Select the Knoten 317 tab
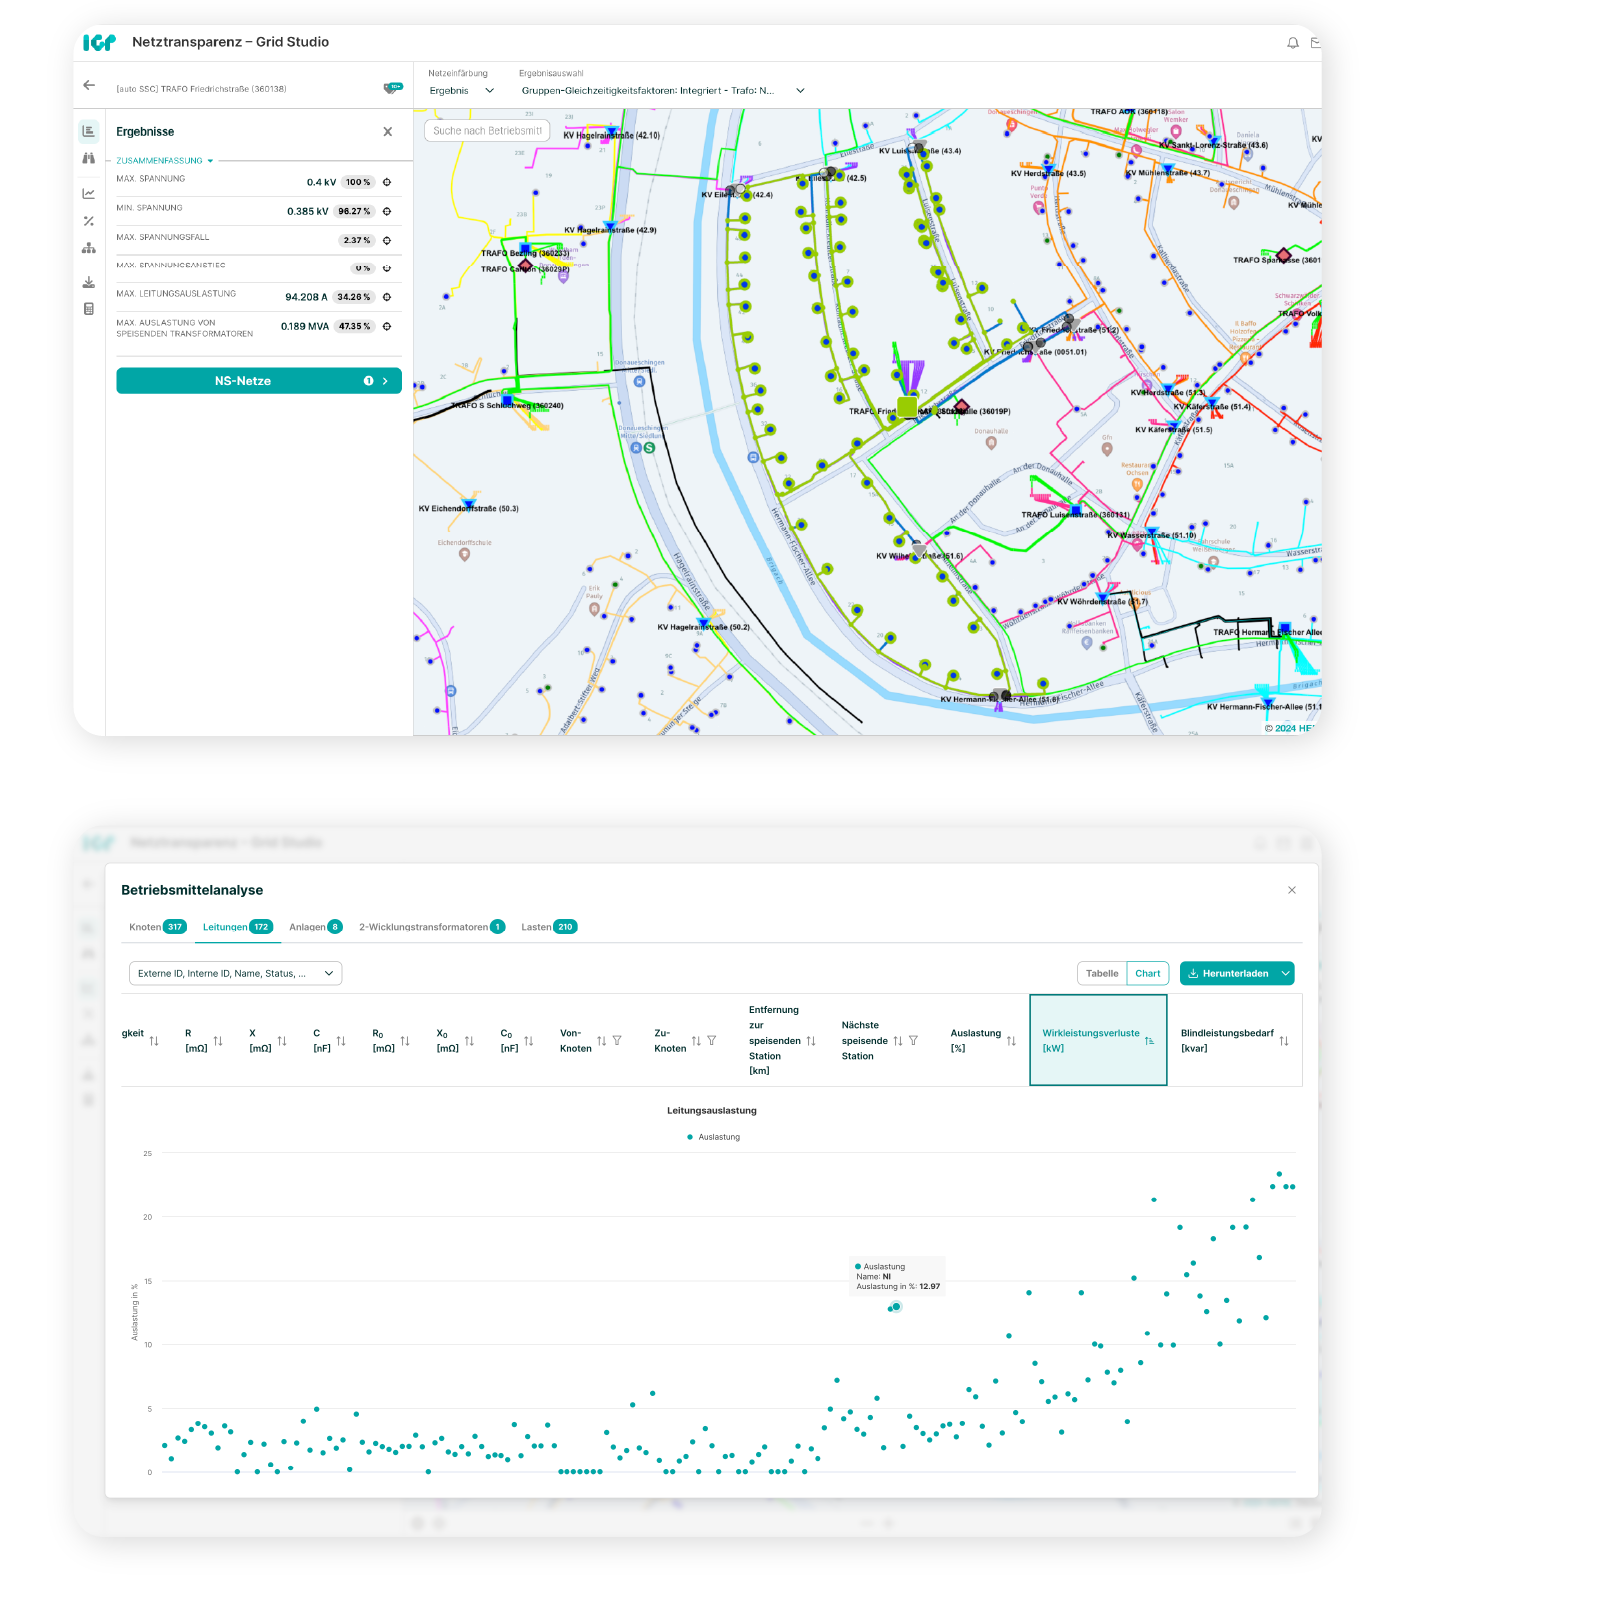The width and height of the screenshot is (1600, 1600). pyautogui.click(x=157, y=927)
